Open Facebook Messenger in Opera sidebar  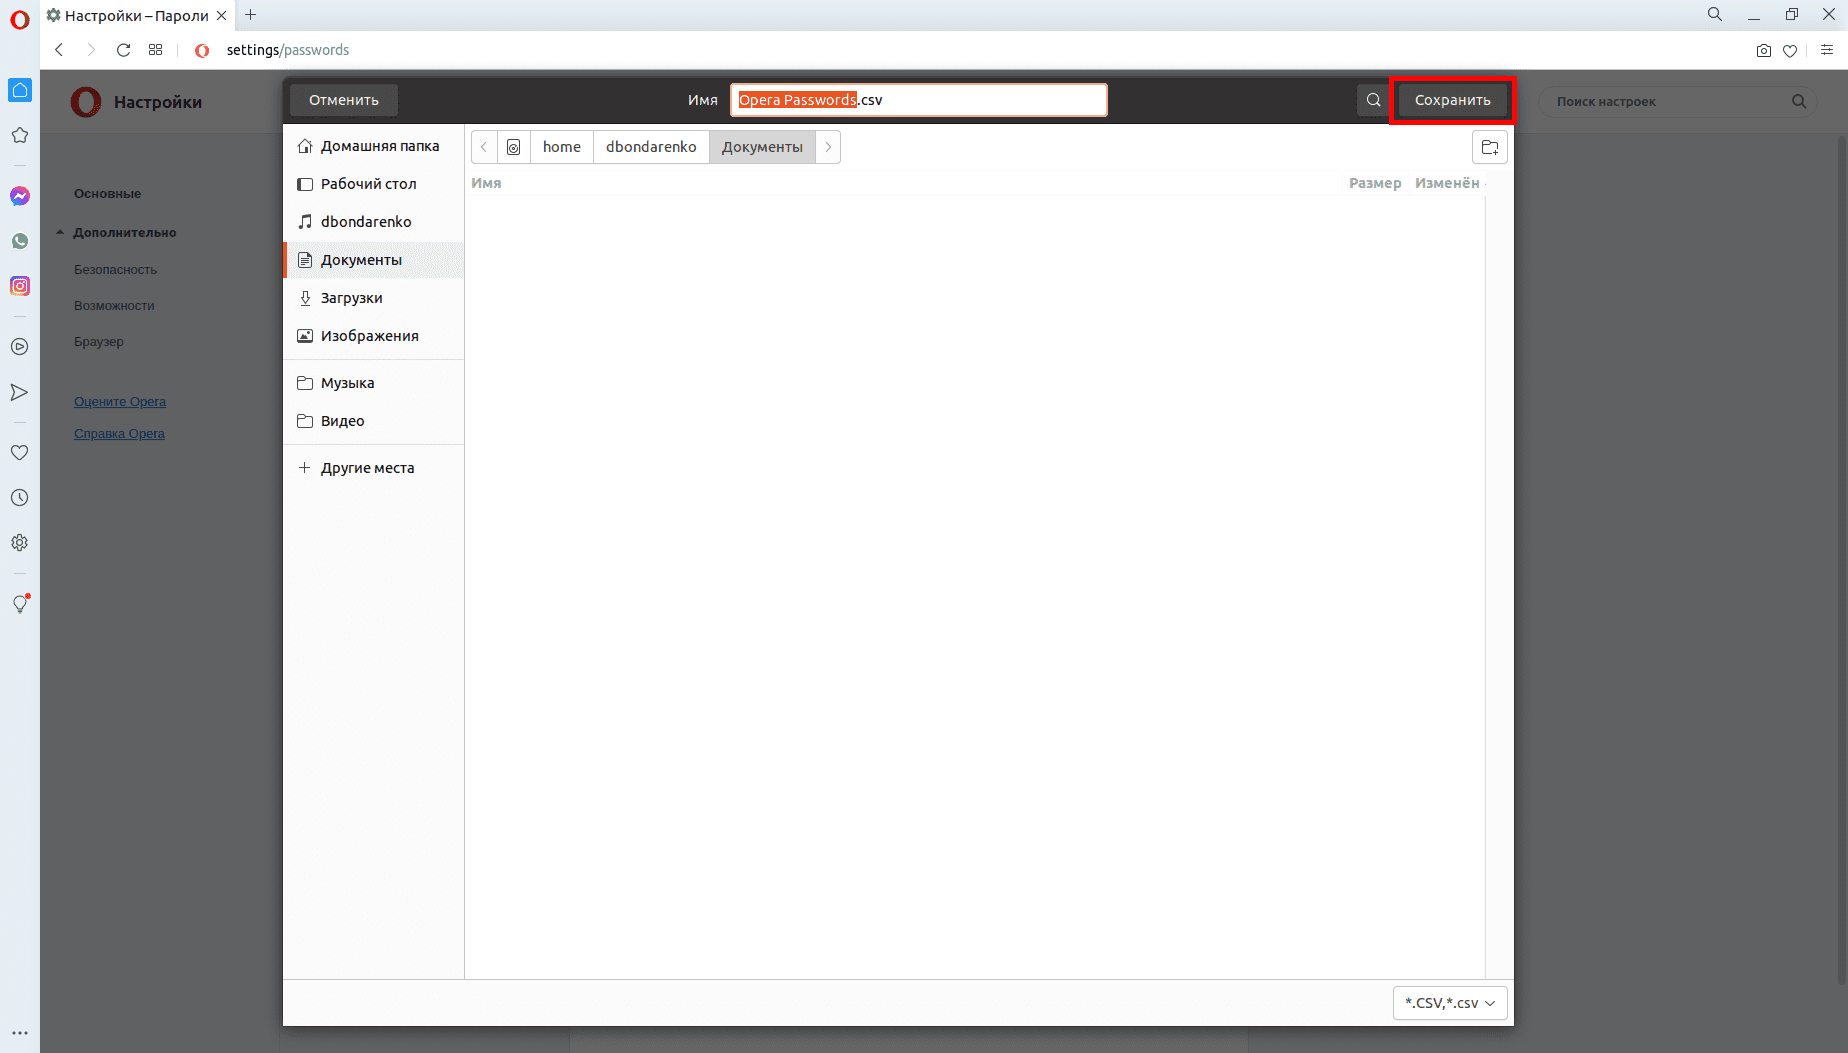[x=20, y=196]
